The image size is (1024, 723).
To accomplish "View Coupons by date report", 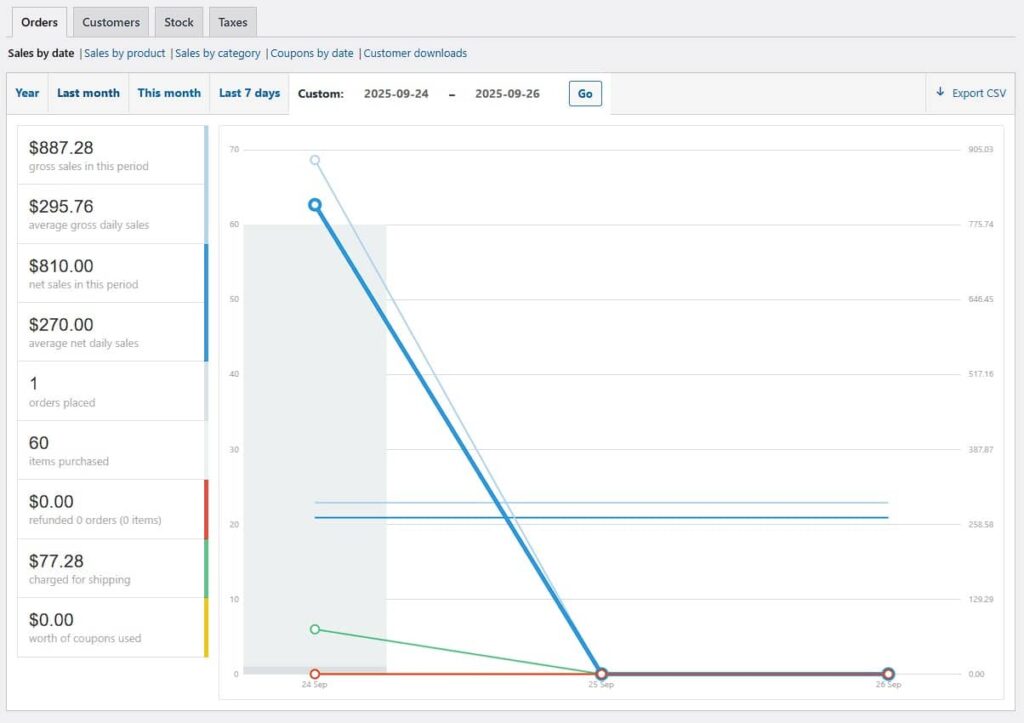I will (x=312, y=53).
